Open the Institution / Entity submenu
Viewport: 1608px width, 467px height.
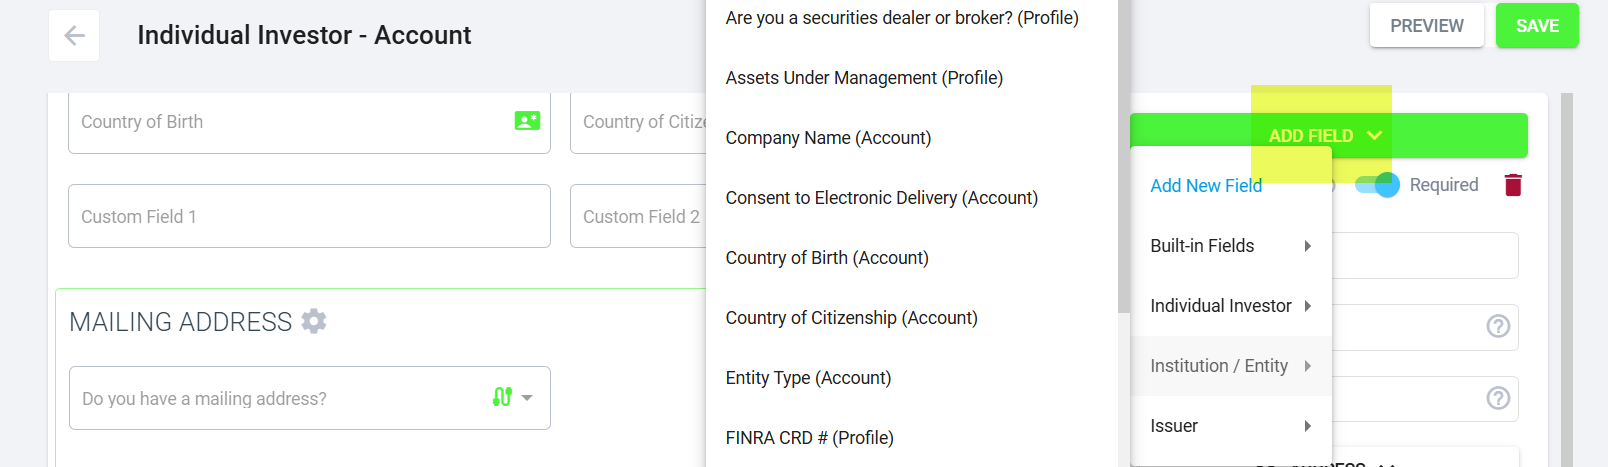[1230, 366]
